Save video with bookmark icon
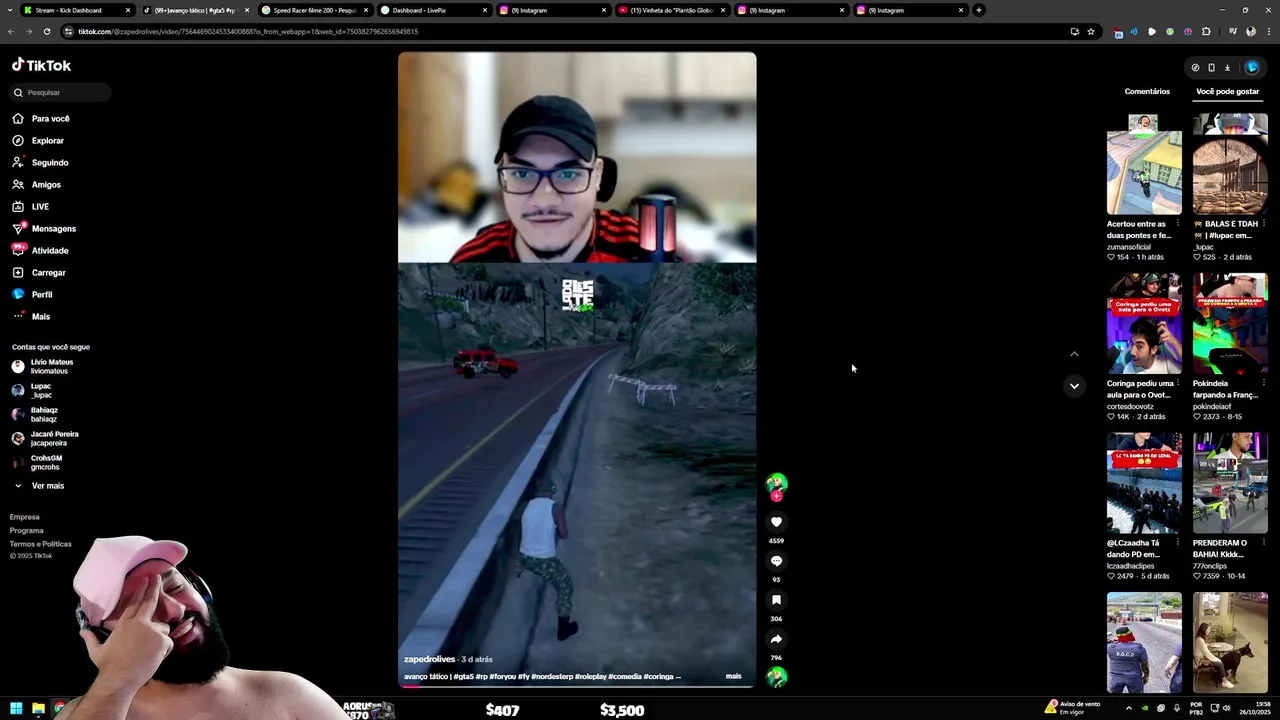Screen dimensions: 1280x720 (776, 600)
